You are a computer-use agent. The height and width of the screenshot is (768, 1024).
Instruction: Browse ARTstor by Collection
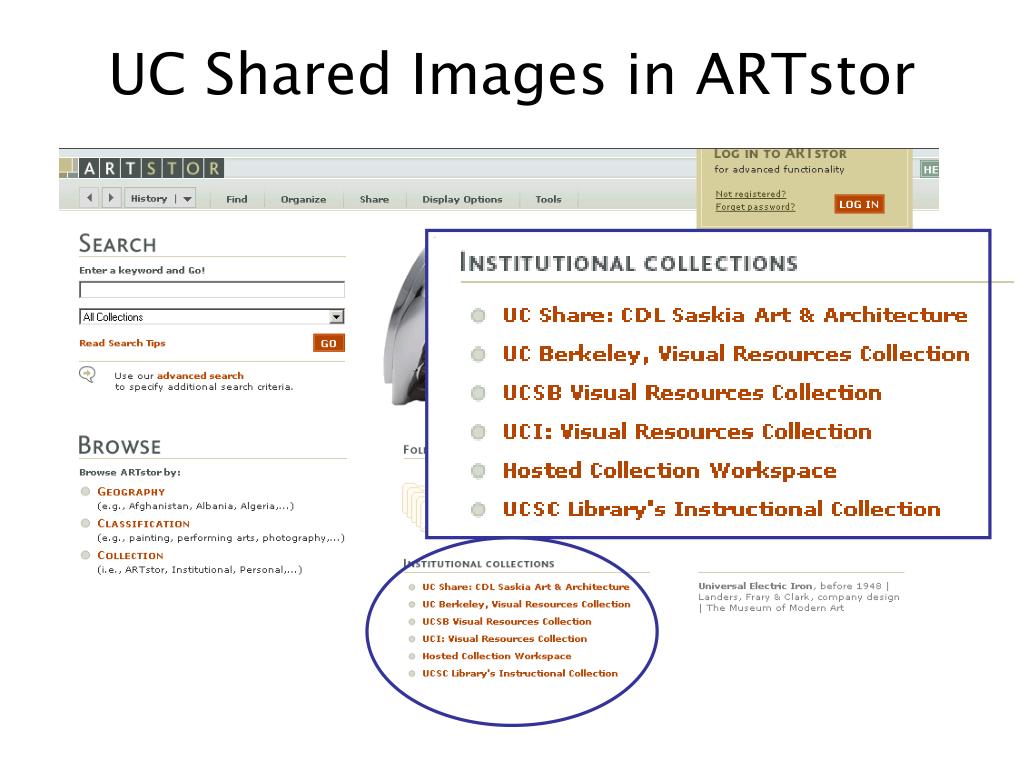[130, 556]
